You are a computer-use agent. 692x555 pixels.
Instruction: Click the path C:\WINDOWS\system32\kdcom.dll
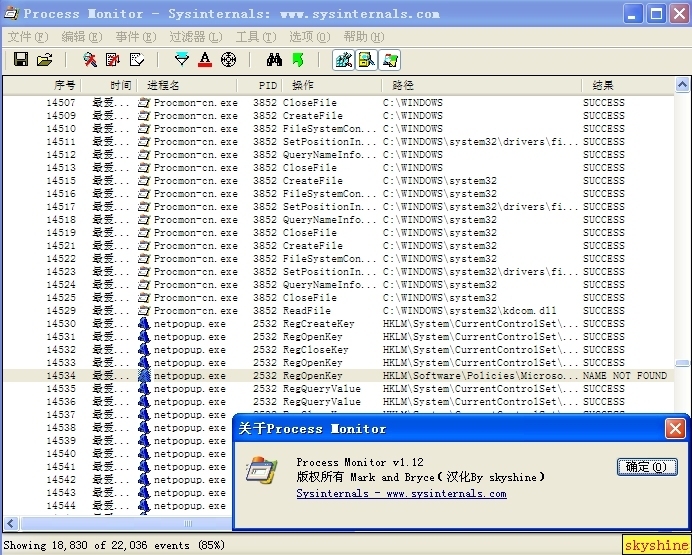click(x=470, y=311)
